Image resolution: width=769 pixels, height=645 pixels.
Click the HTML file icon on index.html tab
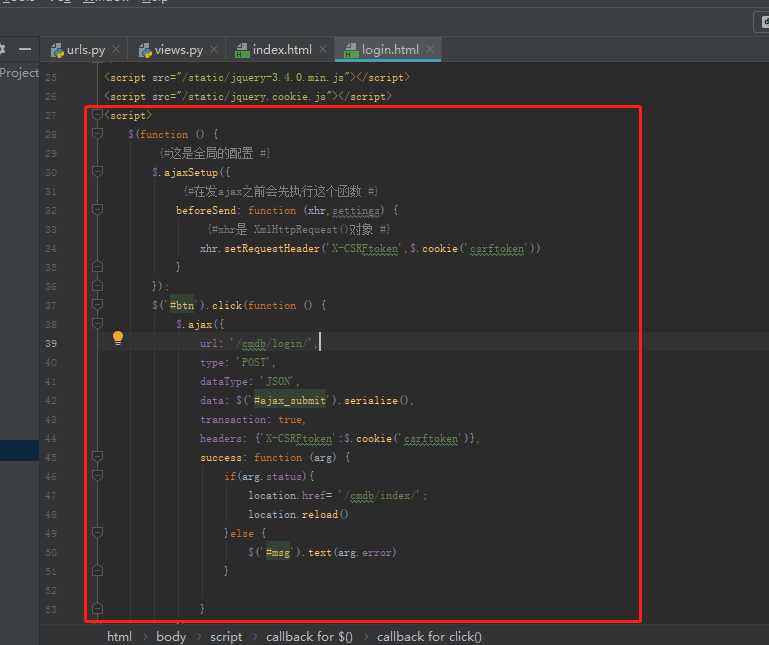(x=242, y=50)
